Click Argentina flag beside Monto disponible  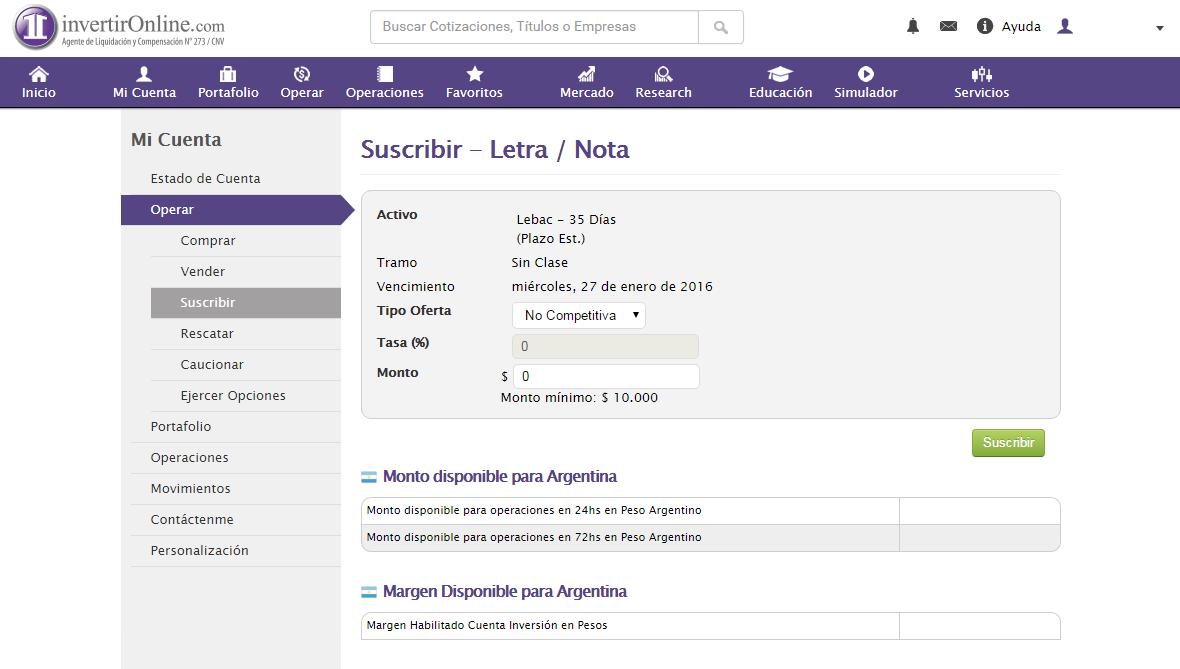369,477
